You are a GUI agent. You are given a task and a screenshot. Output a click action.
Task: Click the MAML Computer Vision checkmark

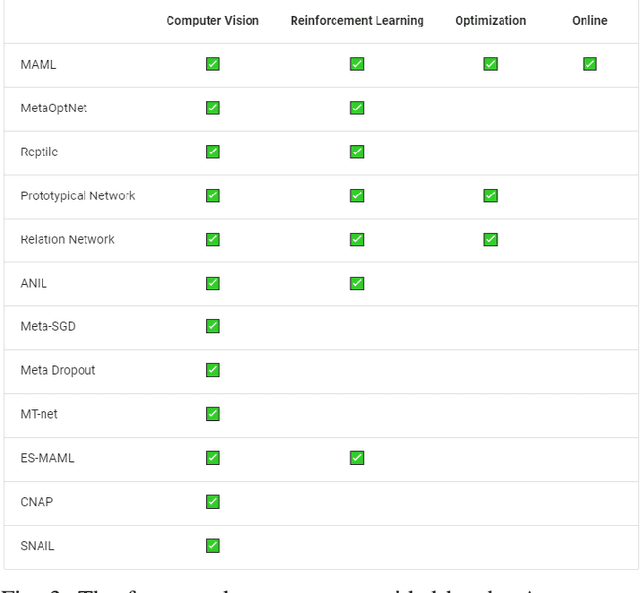point(213,64)
